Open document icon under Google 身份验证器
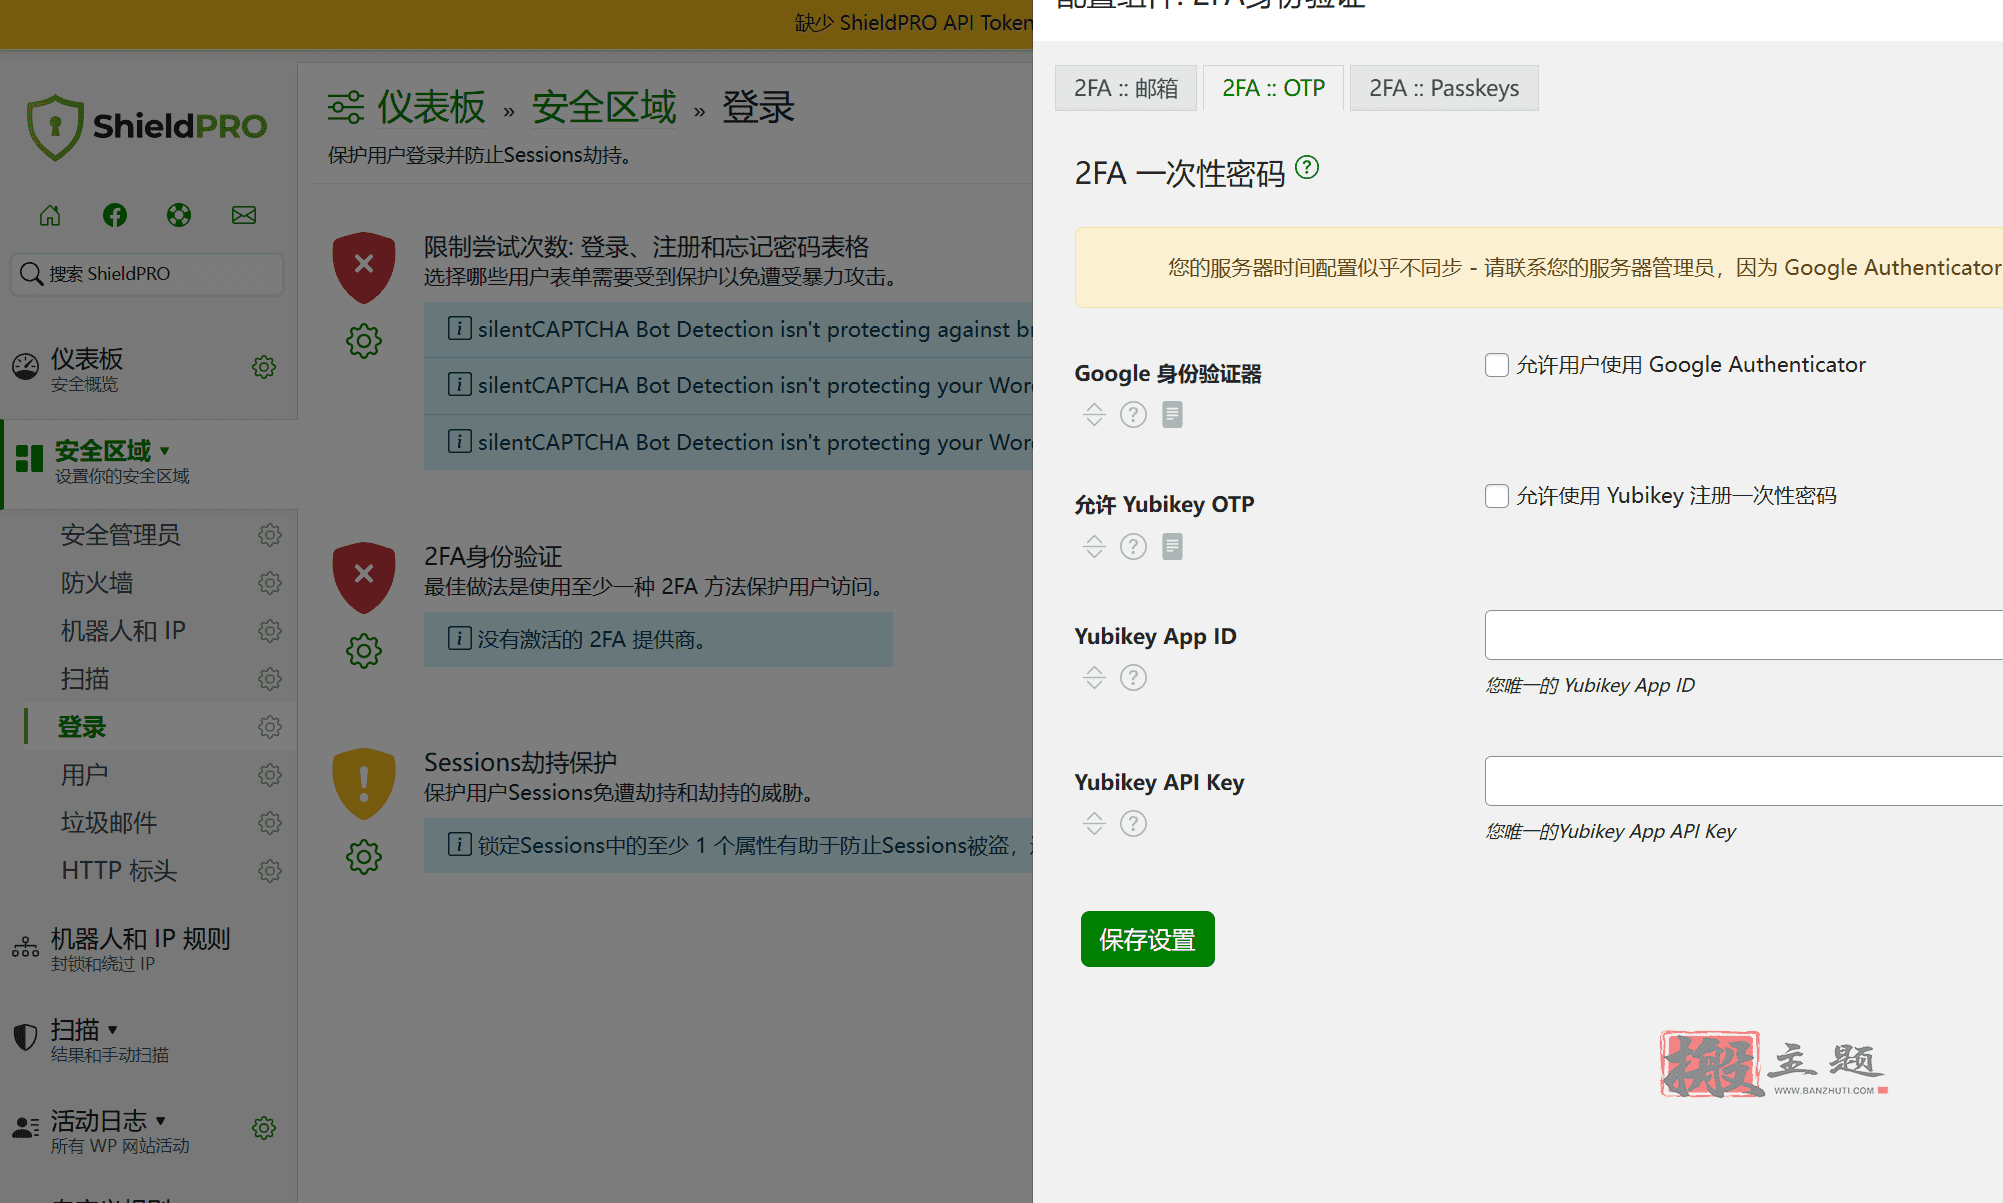Viewport: 2003px width, 1203px height. point(1173,415)
